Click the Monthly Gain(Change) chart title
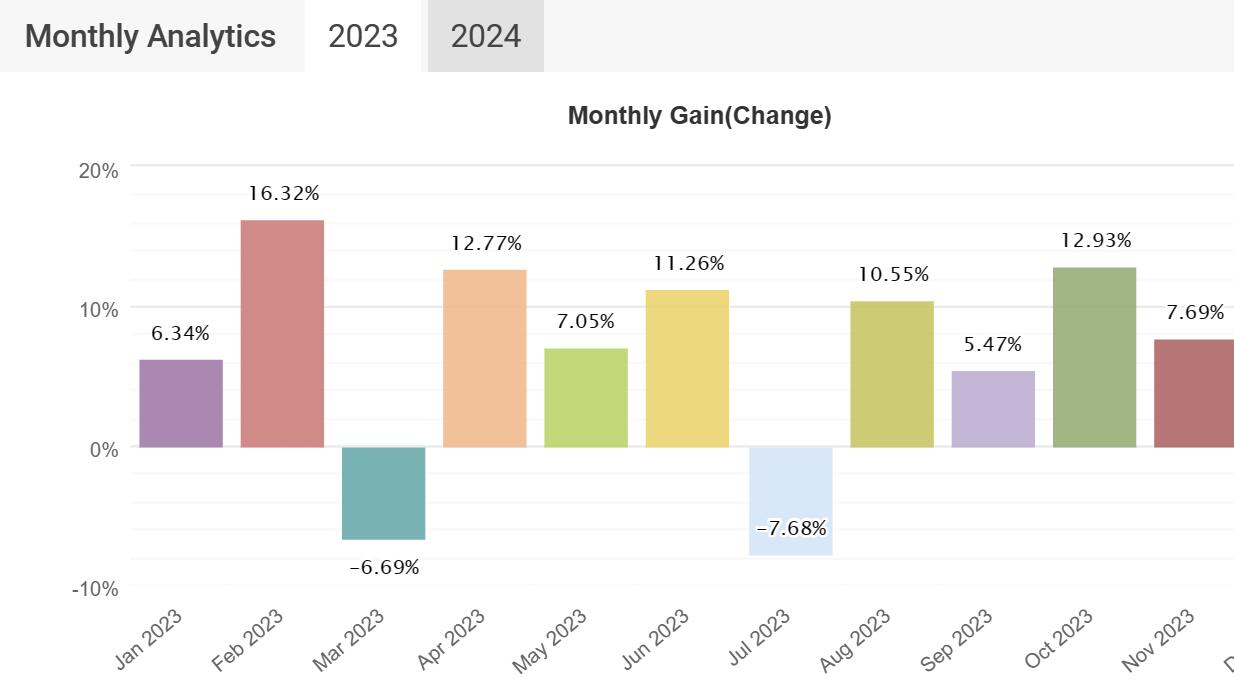This screenshot has width=1234, height=679. pos(699,116)
